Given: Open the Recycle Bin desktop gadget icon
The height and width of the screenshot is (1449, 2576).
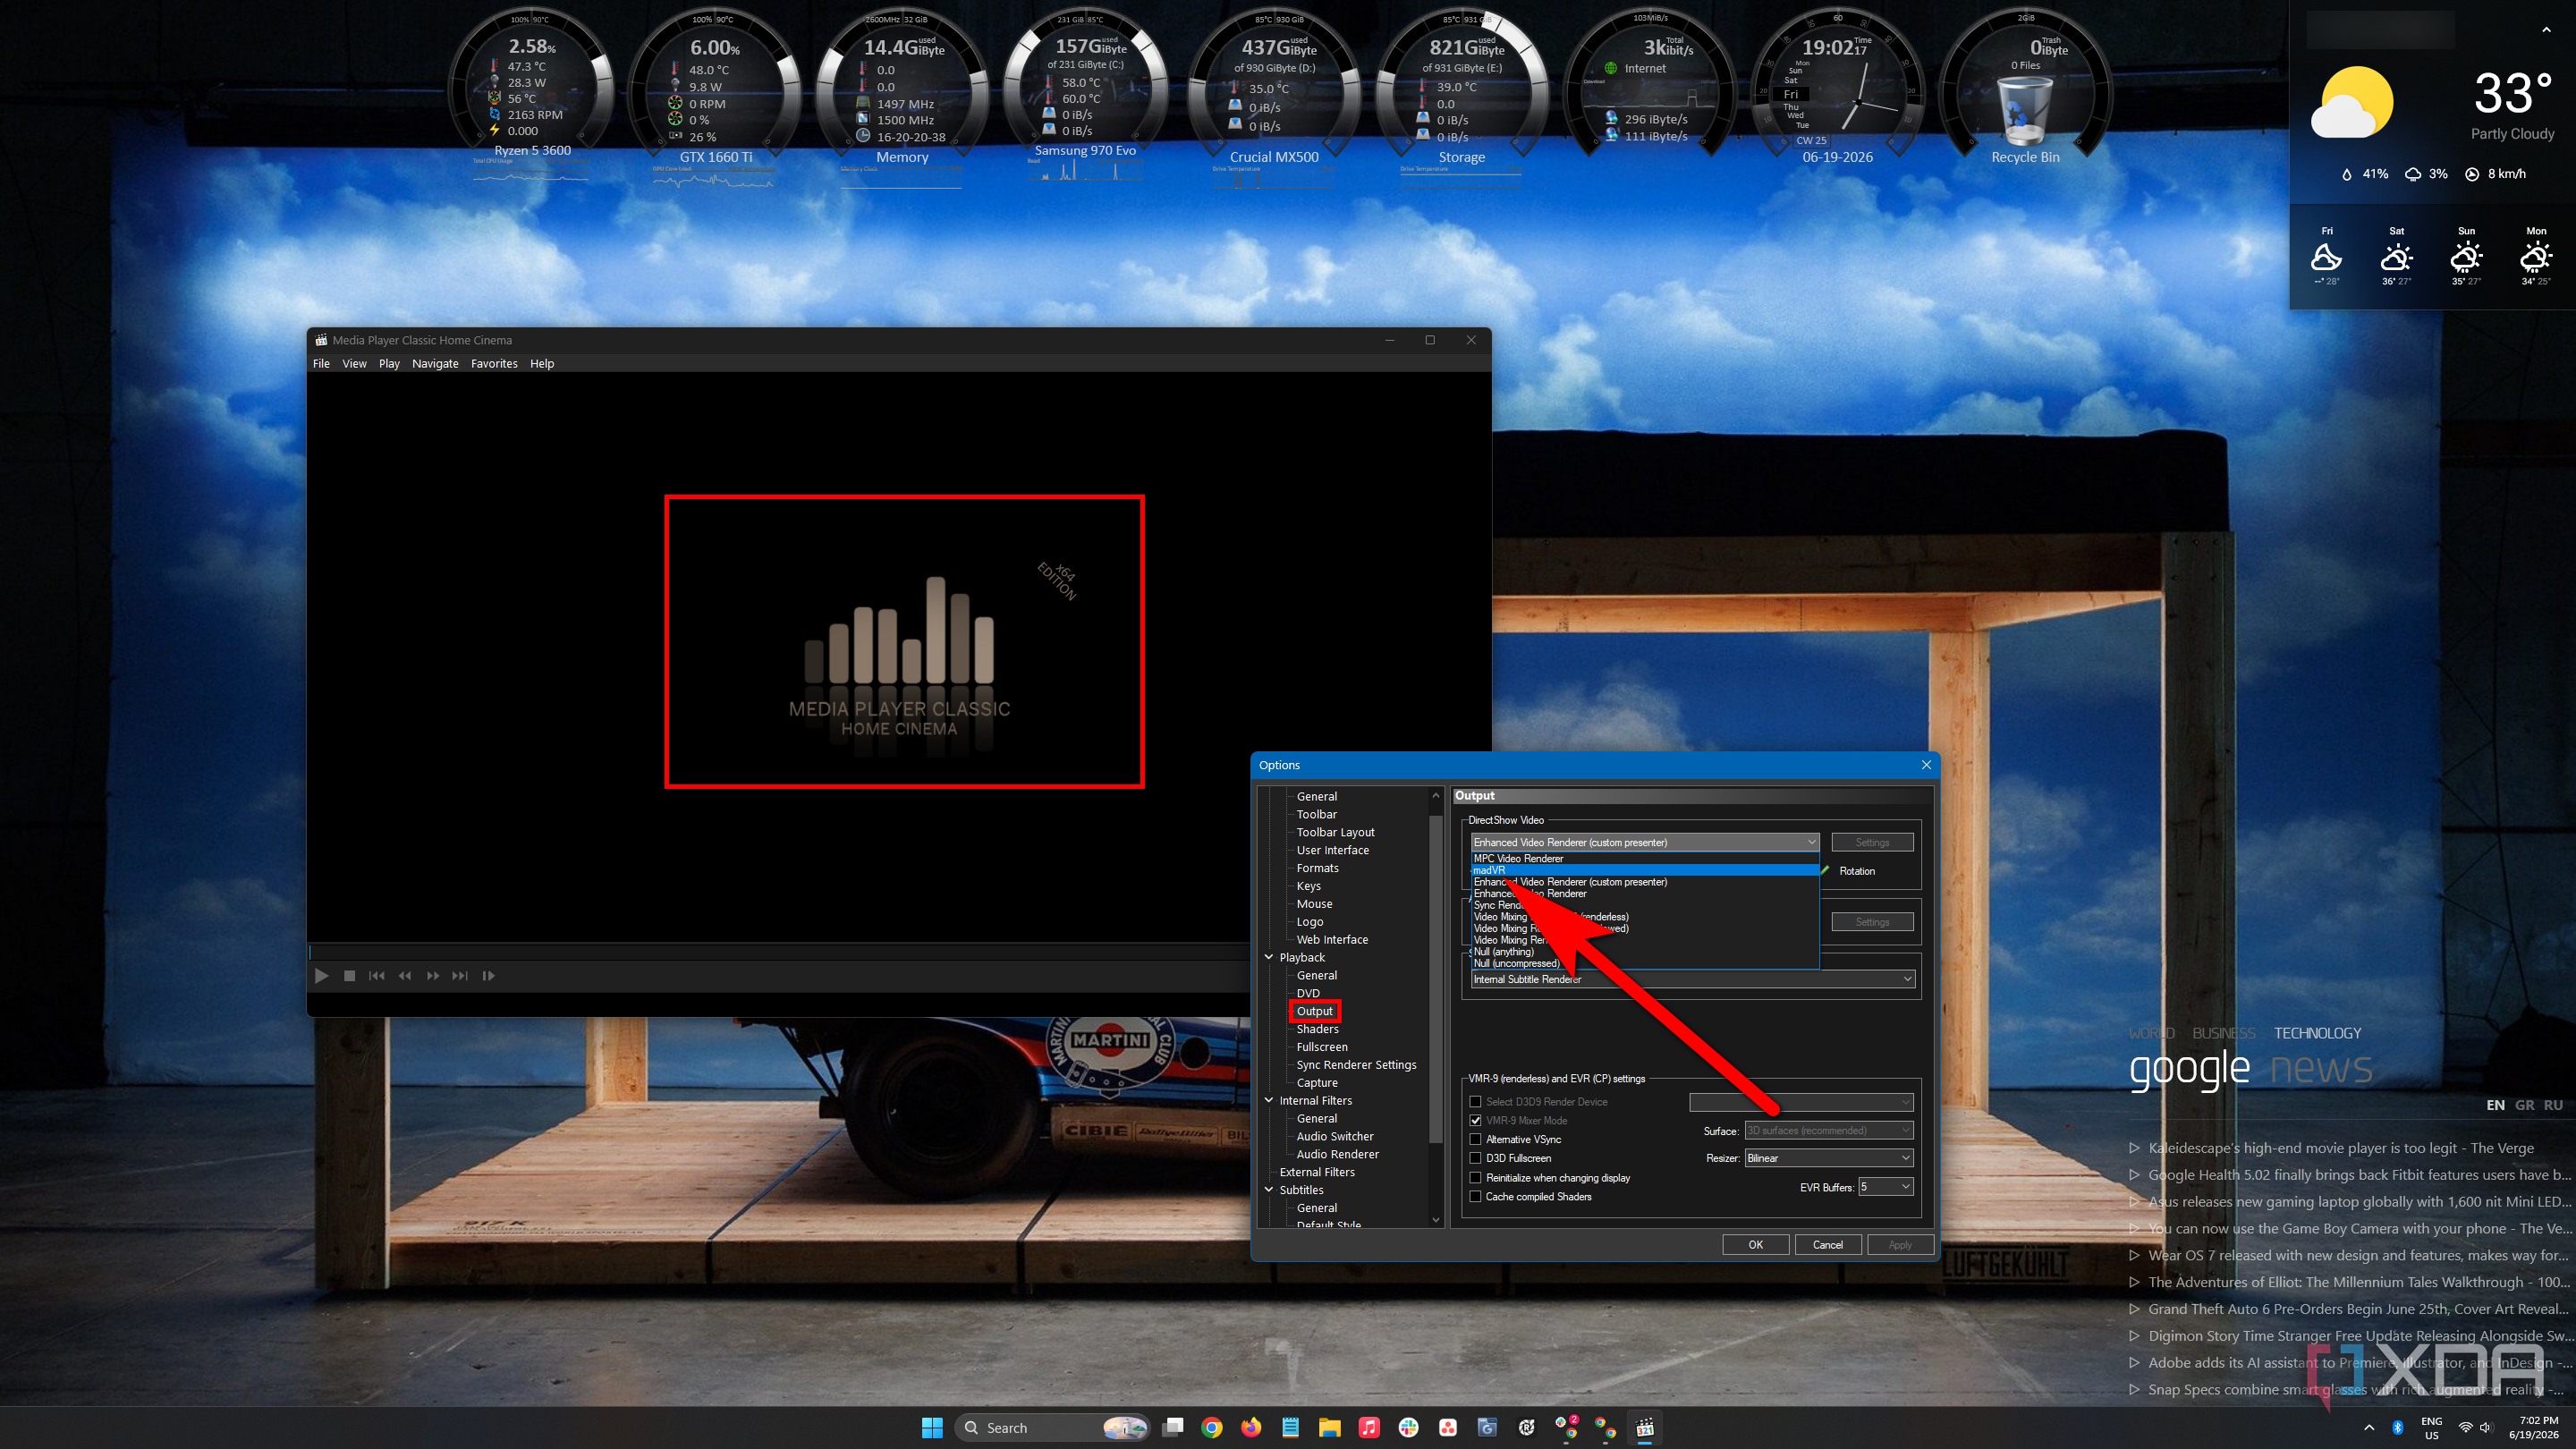Looking at the screenshot, I should tap(2024, 113).
